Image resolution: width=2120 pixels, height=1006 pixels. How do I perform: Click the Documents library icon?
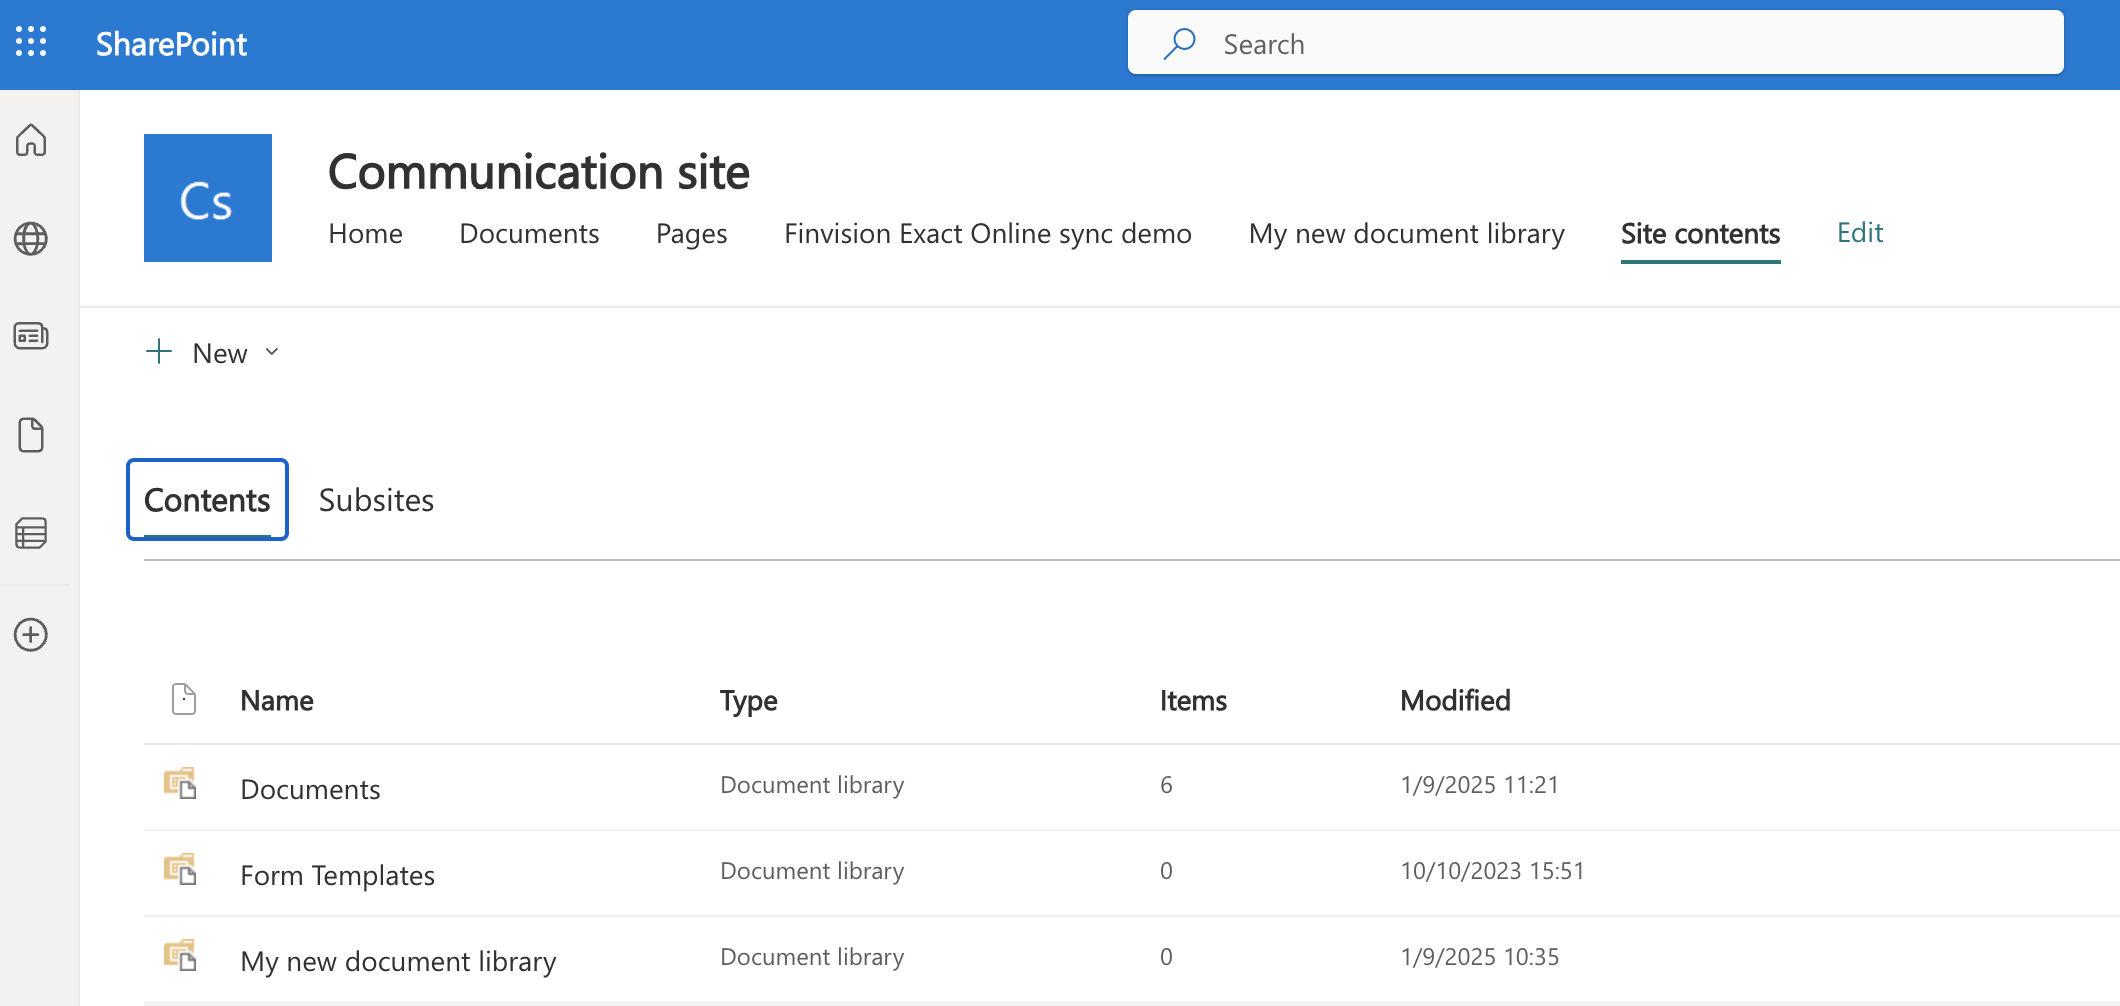pos(181,783)
